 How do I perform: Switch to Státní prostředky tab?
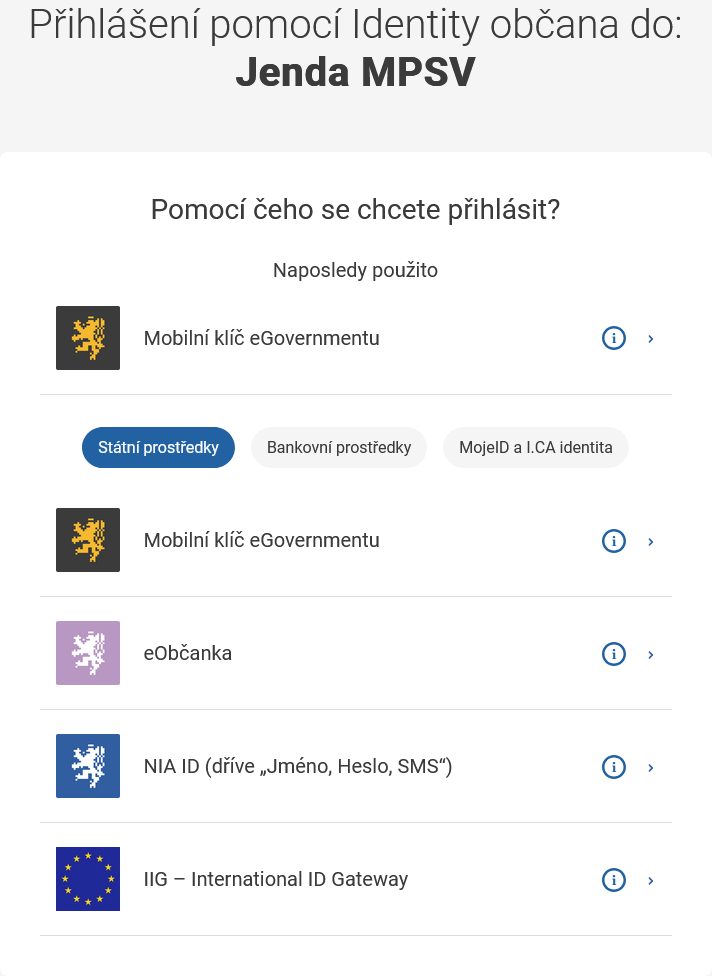pos(158,448)
